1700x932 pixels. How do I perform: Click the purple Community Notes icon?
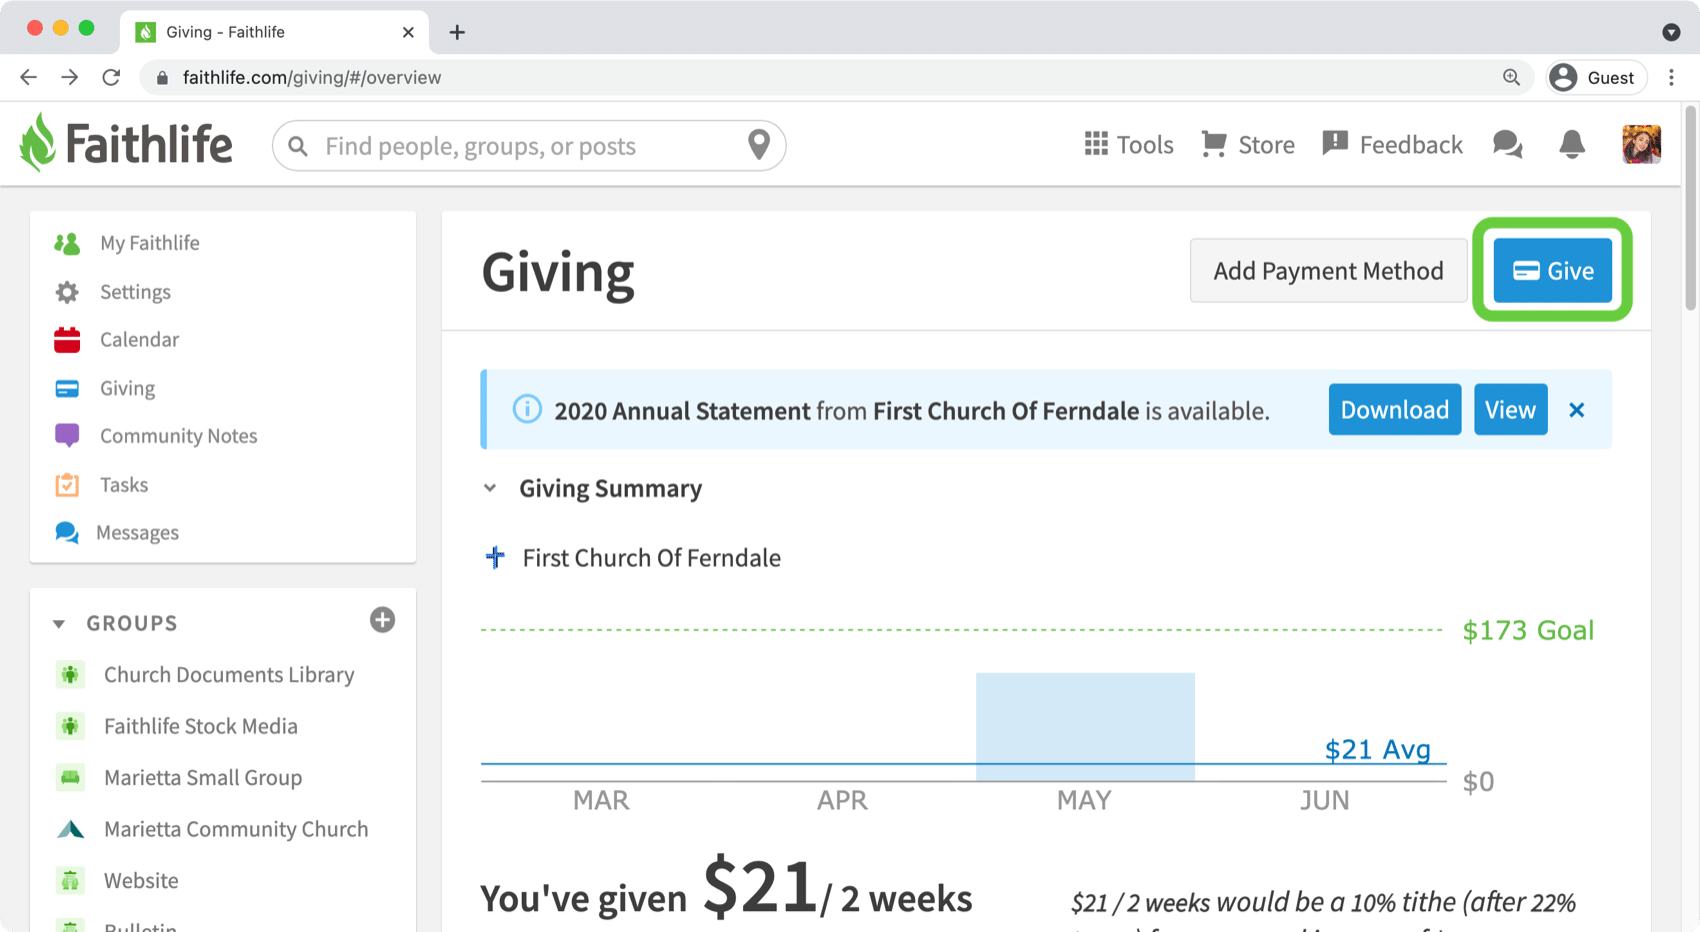[x=67, y=436]
